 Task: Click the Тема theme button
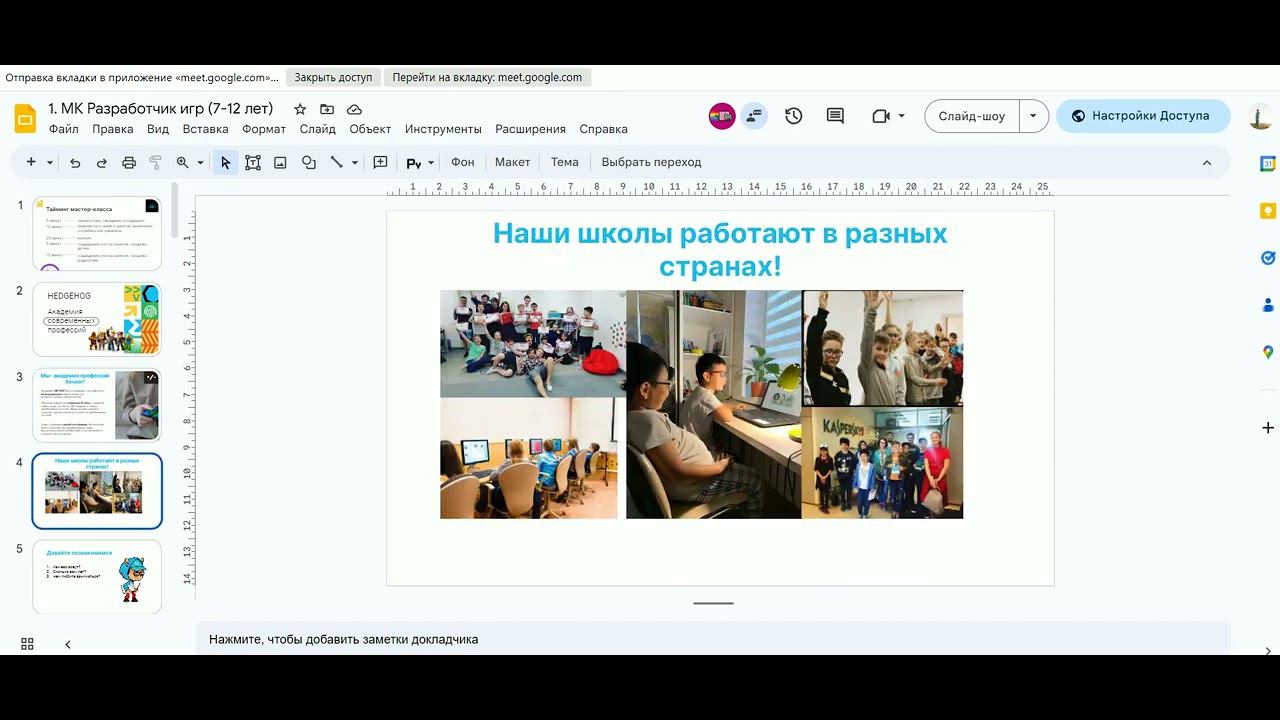pyautogui.click(x=565, y=162)
